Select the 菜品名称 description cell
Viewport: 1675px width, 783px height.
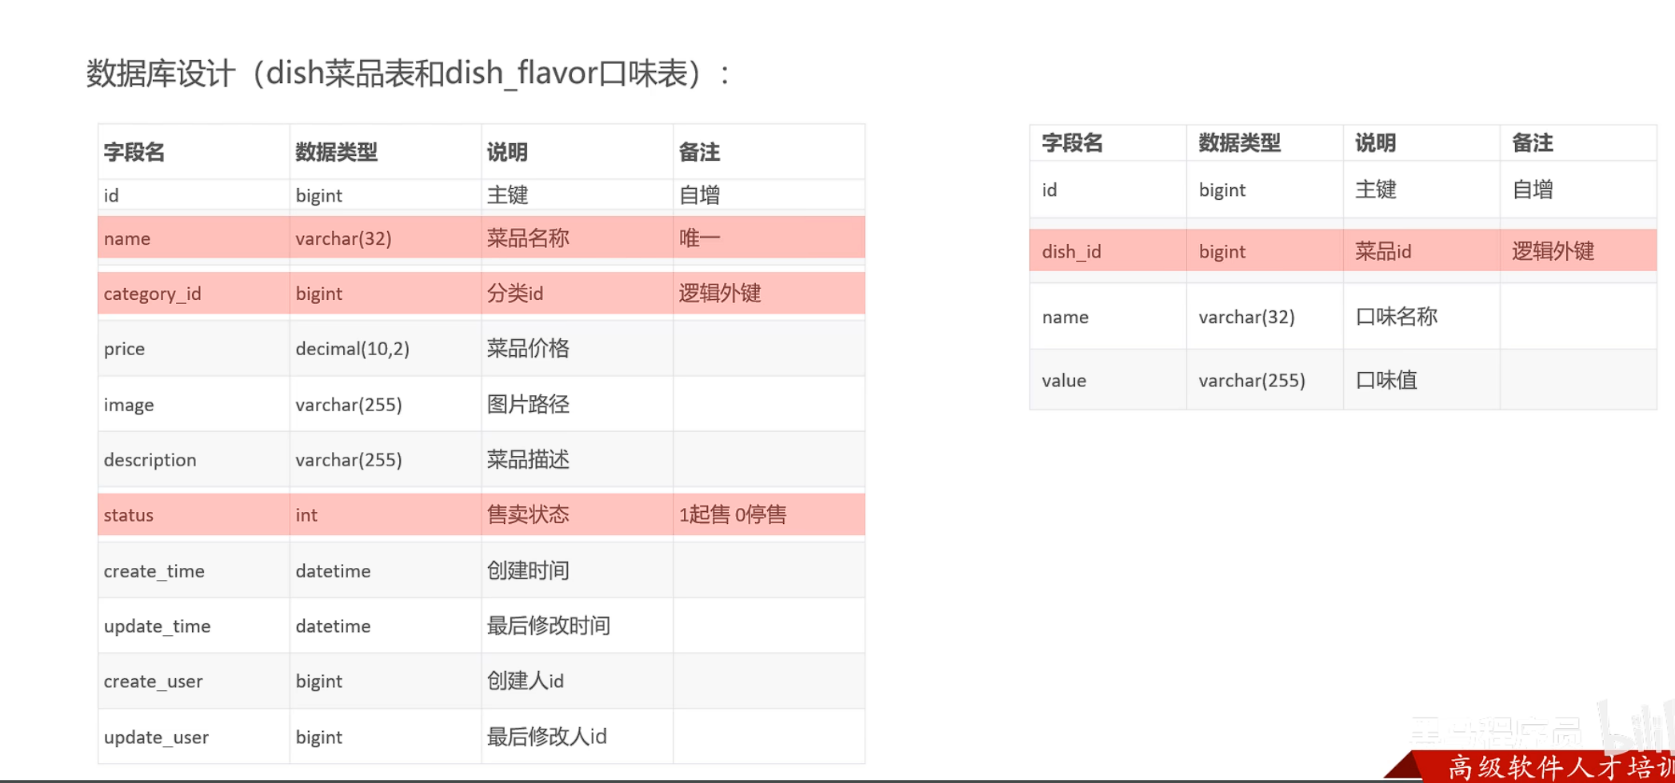click(x=528, y=239)
